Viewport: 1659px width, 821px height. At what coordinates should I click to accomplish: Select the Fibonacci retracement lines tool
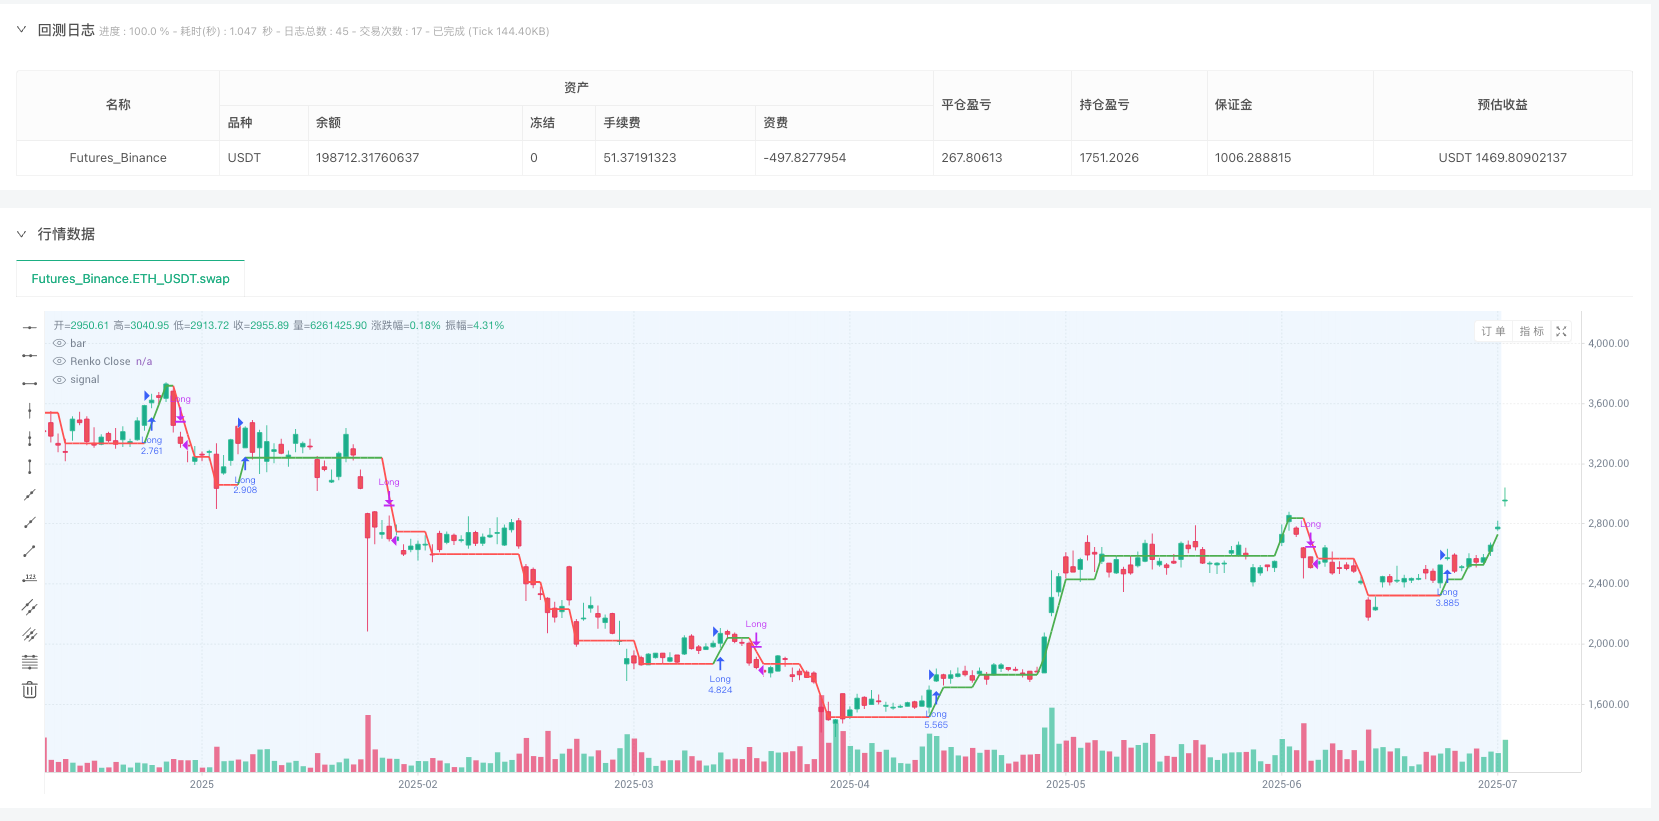click(30, 662)
